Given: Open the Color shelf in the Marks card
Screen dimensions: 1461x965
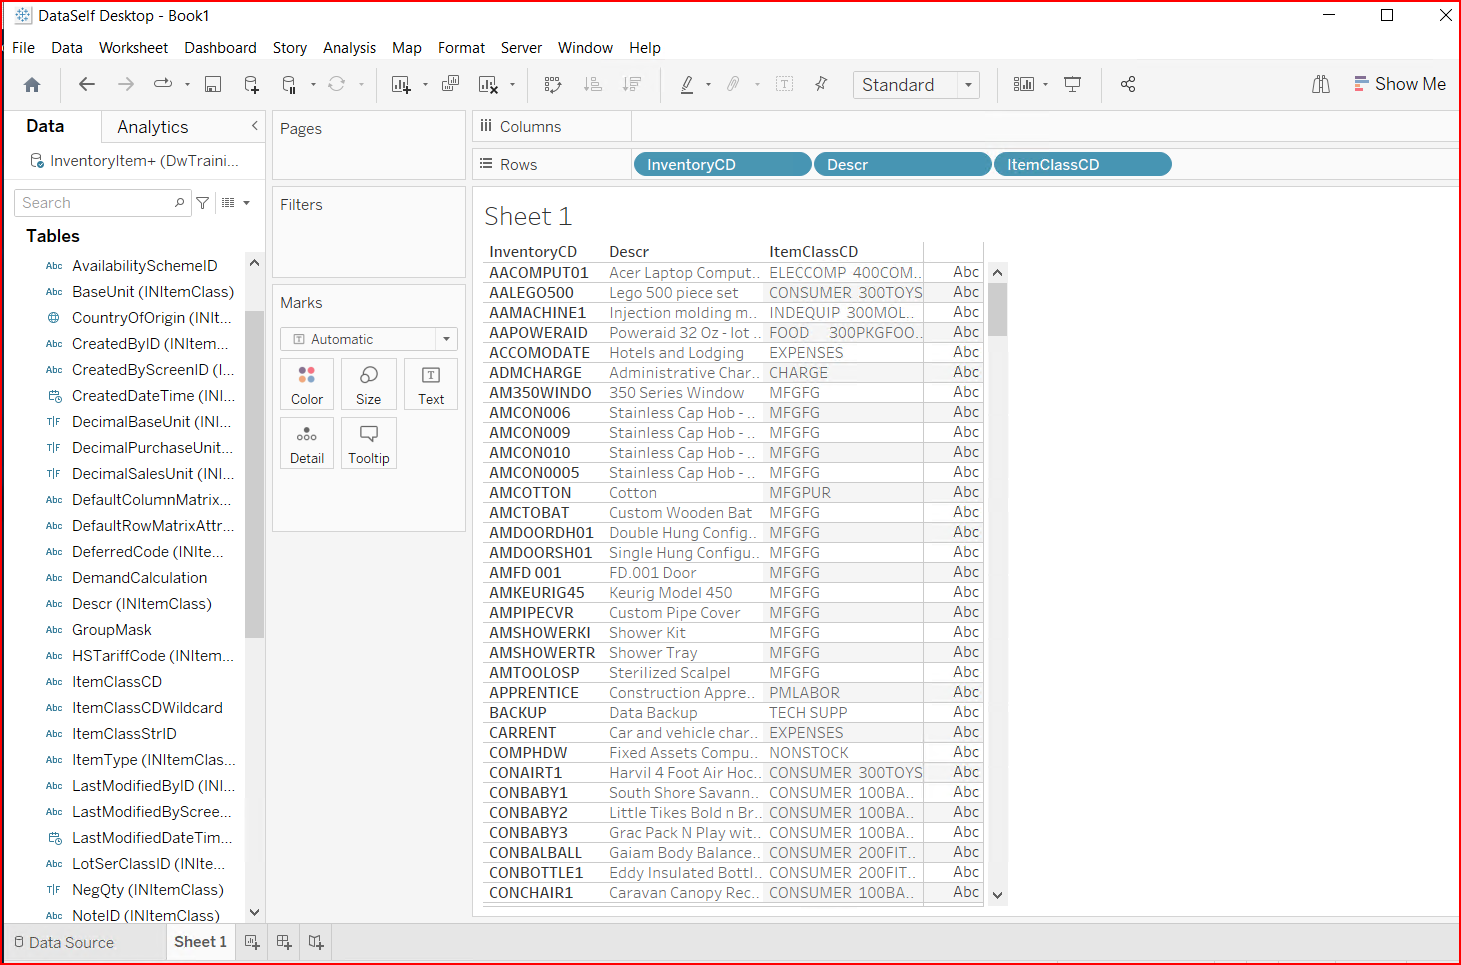Looking at the screenshot, I should pyautogui.click(x=306, y=384).
